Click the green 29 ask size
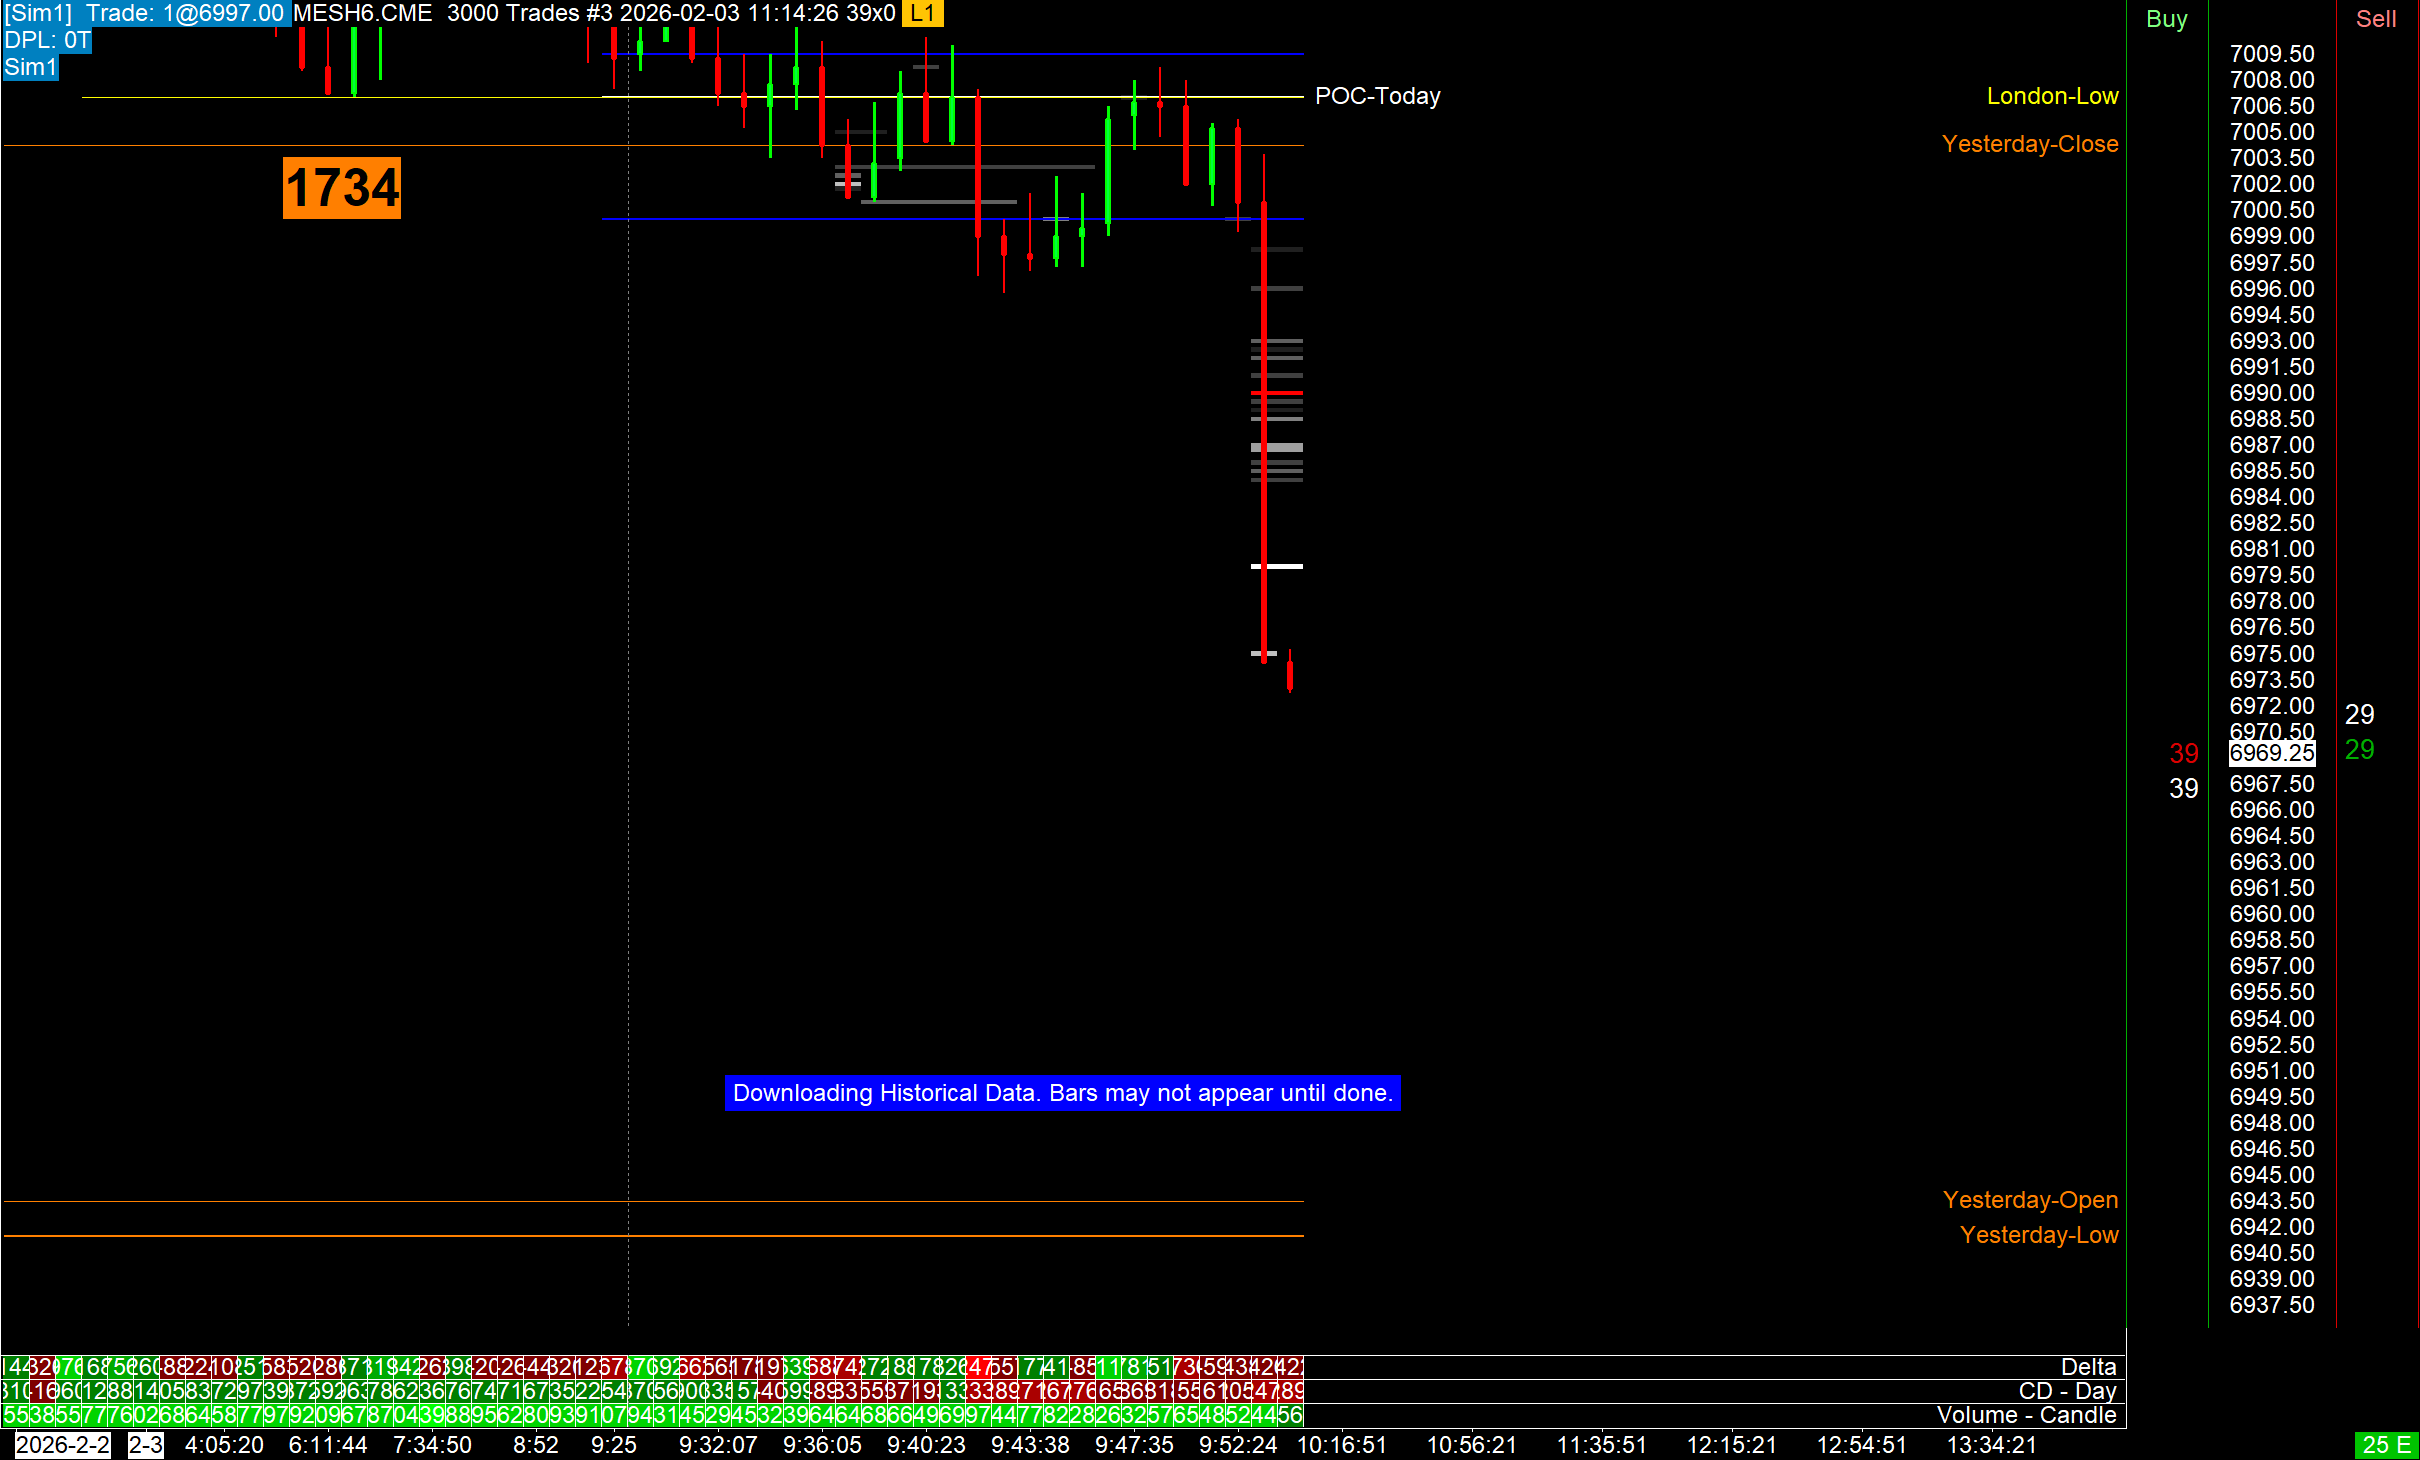This screenshot has height=1460, width=2420. [2359, 750]
